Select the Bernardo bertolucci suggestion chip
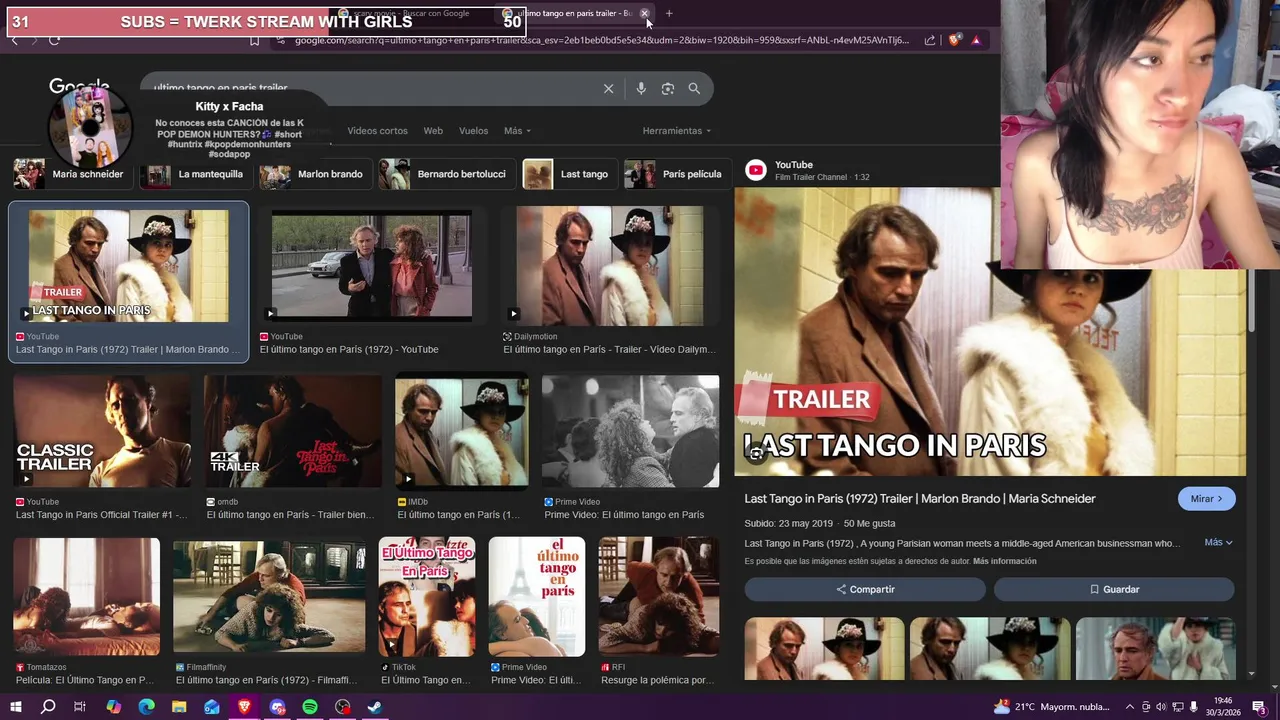Screen dimensions: 1280x720 445,174
